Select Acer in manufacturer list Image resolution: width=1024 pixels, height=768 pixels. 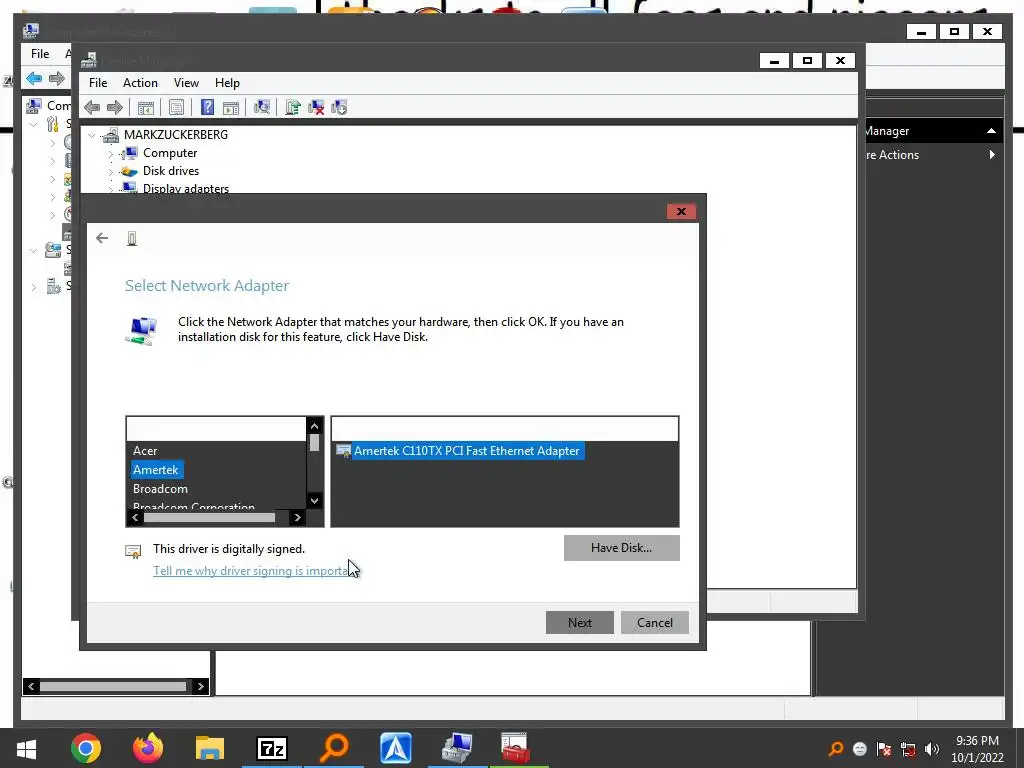click(x=145, y=451)
